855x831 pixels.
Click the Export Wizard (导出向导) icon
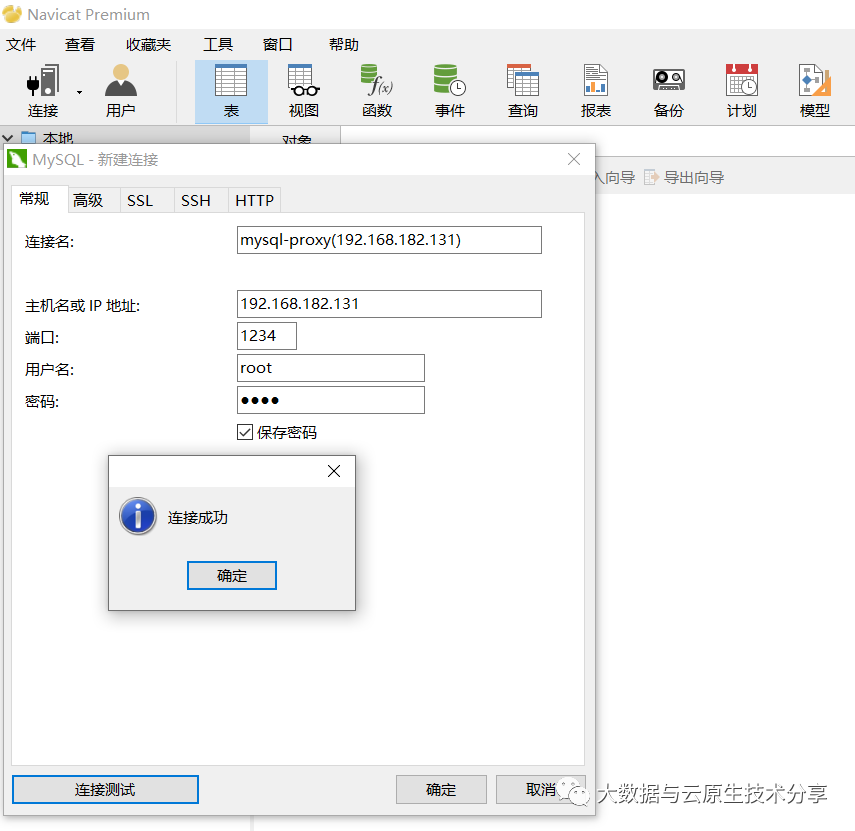(x=652, y=177)
